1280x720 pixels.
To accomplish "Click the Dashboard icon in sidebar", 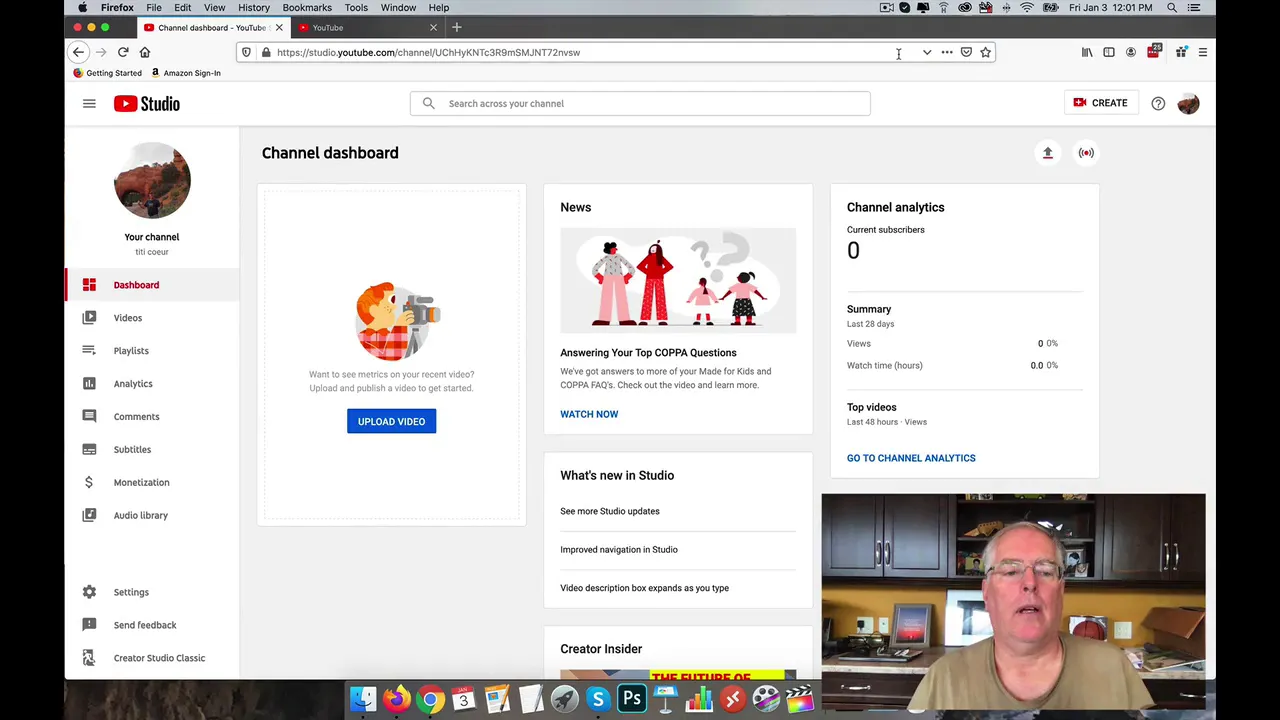I will pyautogui.click(x=89, y=285).
